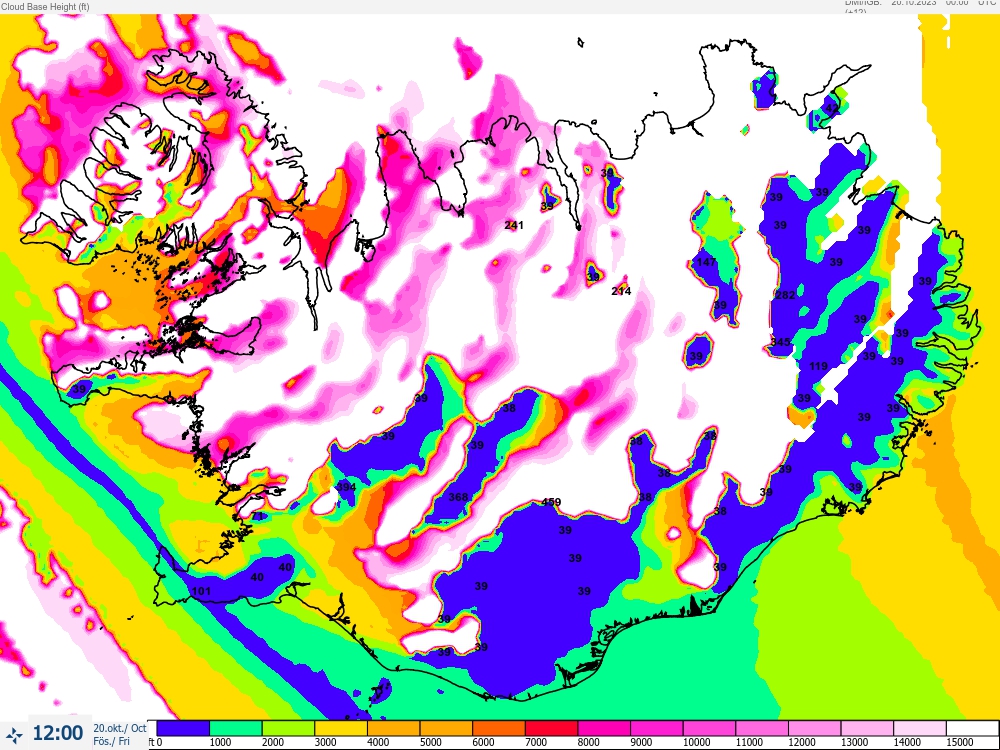
Task: Select the red 7000–8000 ft legend swatch
Action: tap(551, 728)
